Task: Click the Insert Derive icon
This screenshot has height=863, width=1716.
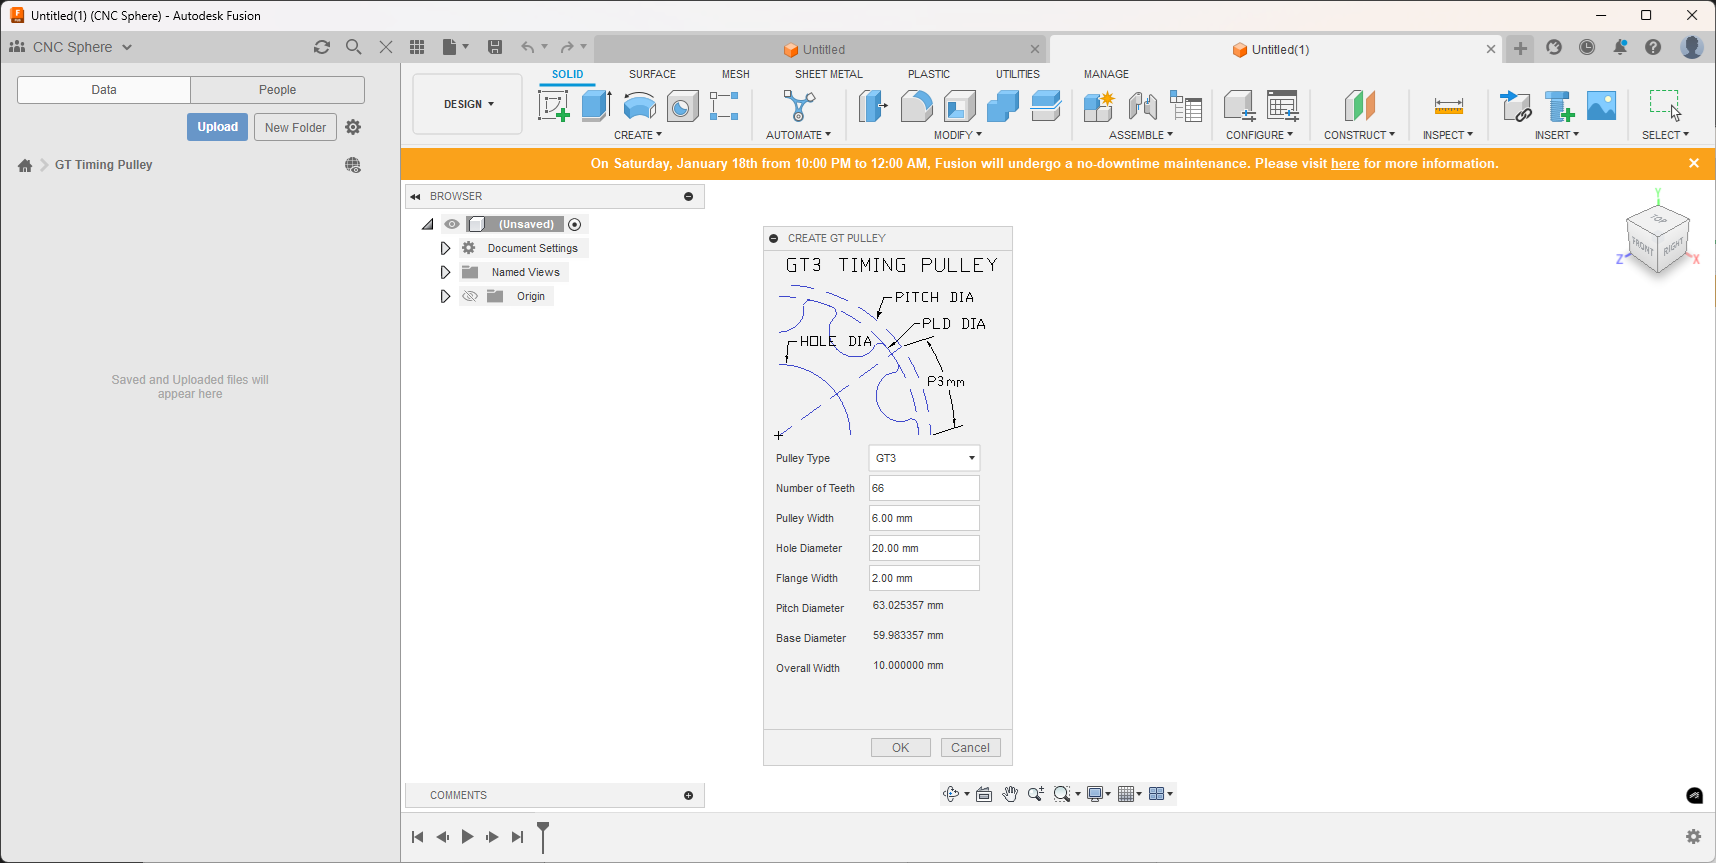Action: click(1517, 106)
